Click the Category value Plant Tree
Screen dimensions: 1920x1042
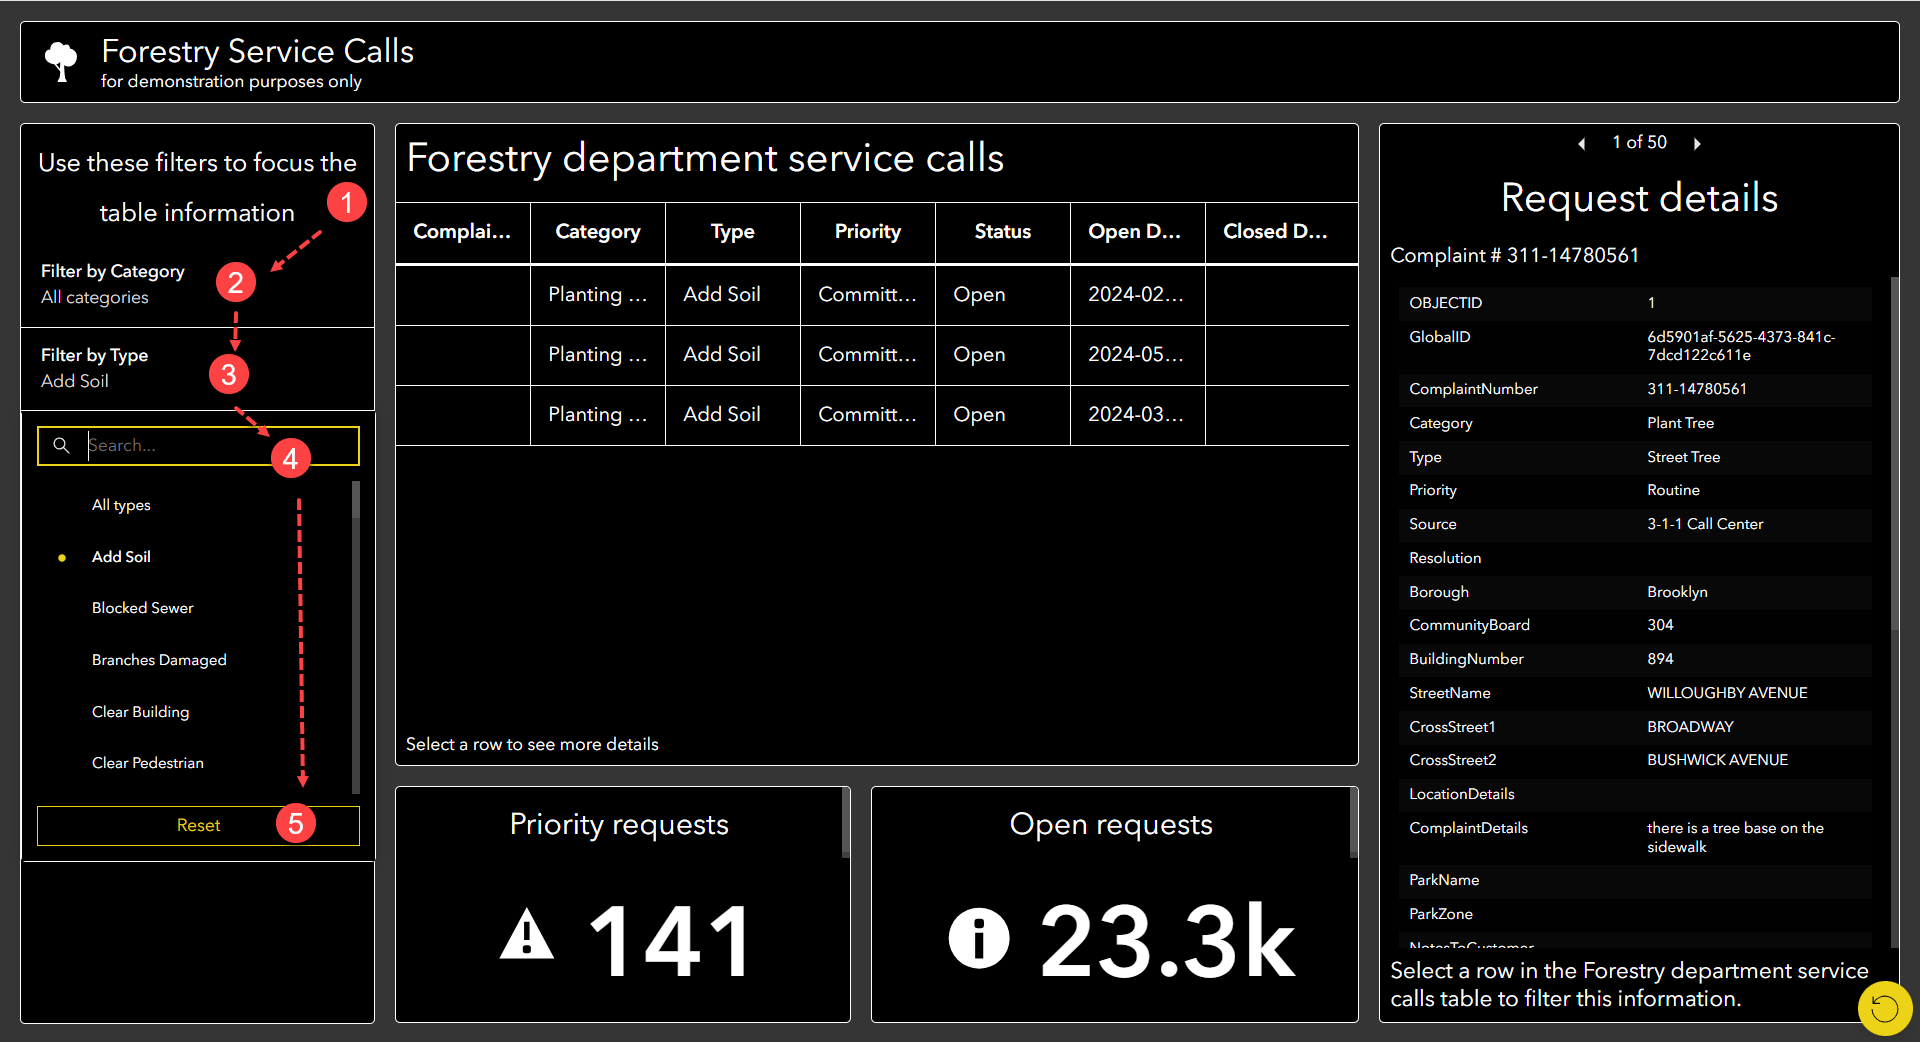pos(1680,423)
